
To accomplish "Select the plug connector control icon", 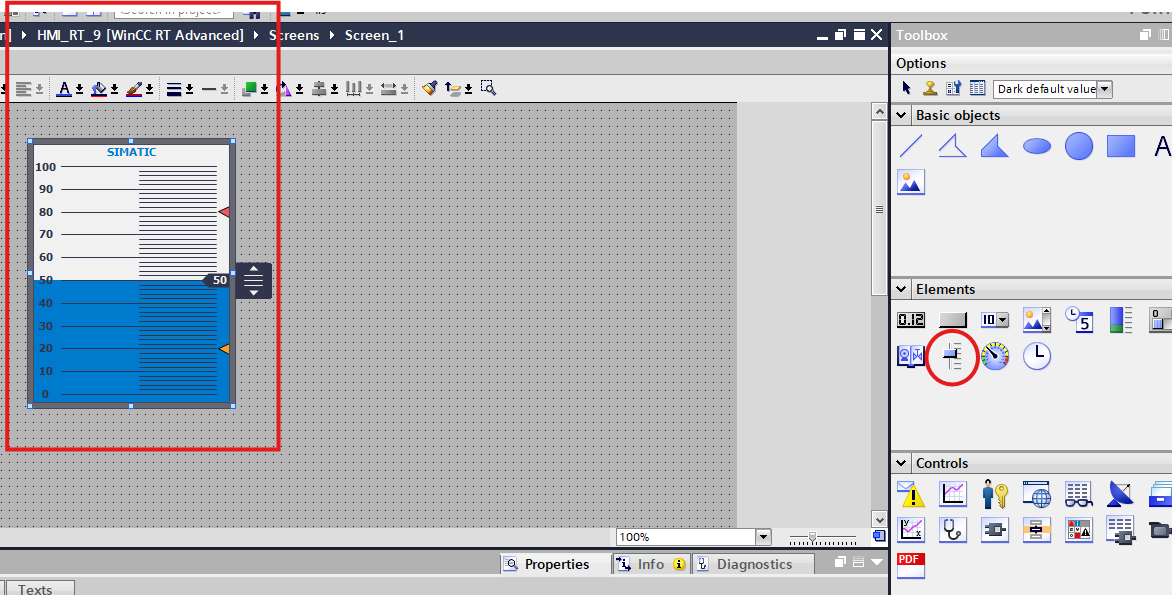I will [x=995, y=530].
